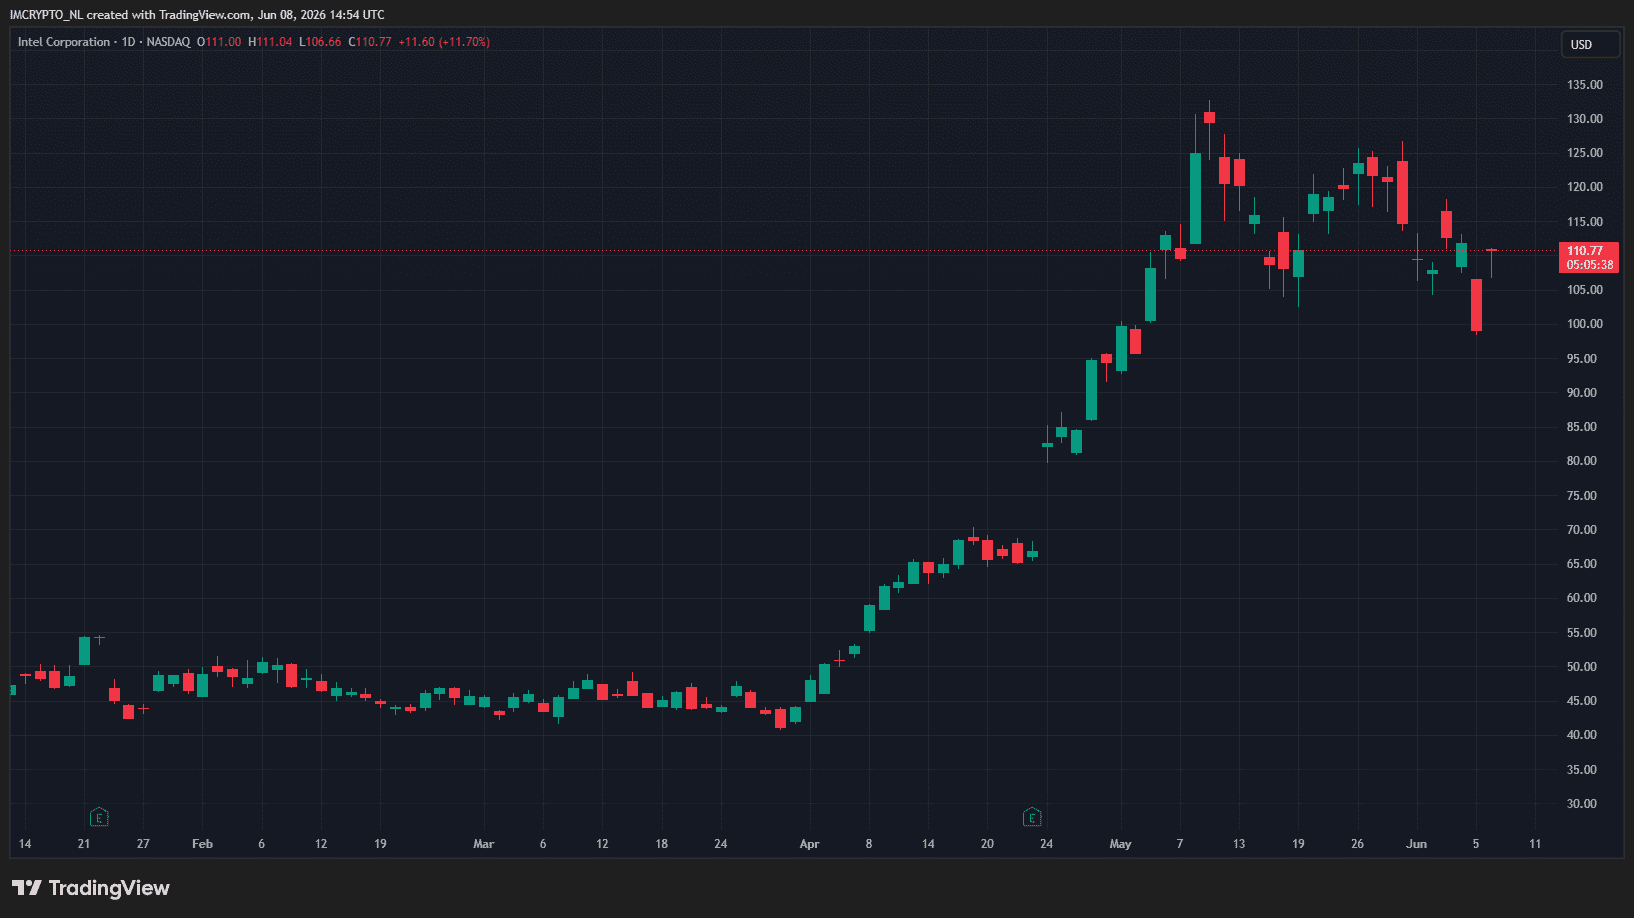Click the 45.00 price axis label
This screenshot has width=1634, height=918.
click(x=1582, y=701)
